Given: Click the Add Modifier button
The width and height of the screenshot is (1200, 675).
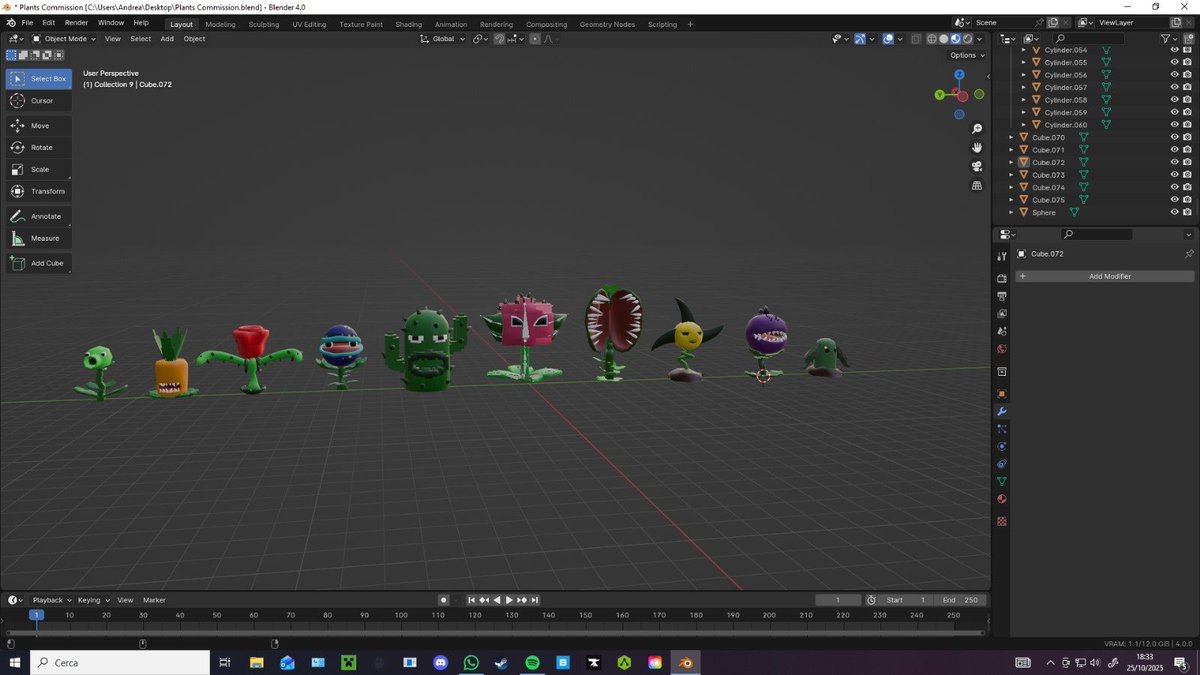Looking at the screenshot, I should (x=1105, y=276).
